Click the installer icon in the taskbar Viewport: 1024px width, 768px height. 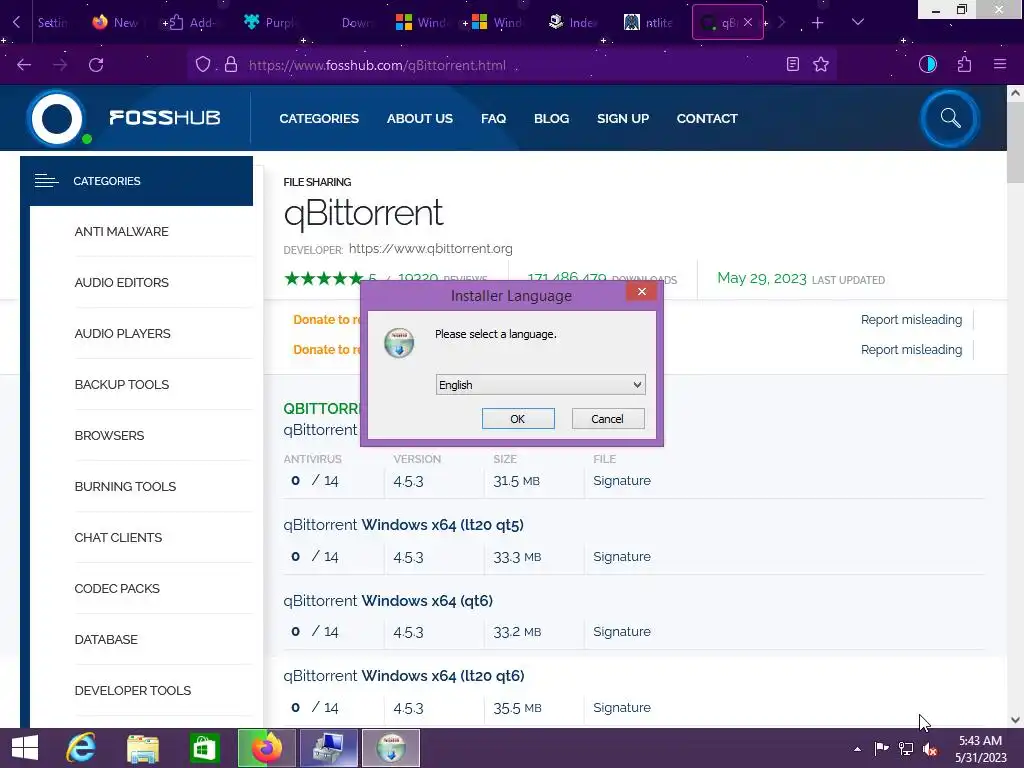[391, 748]
